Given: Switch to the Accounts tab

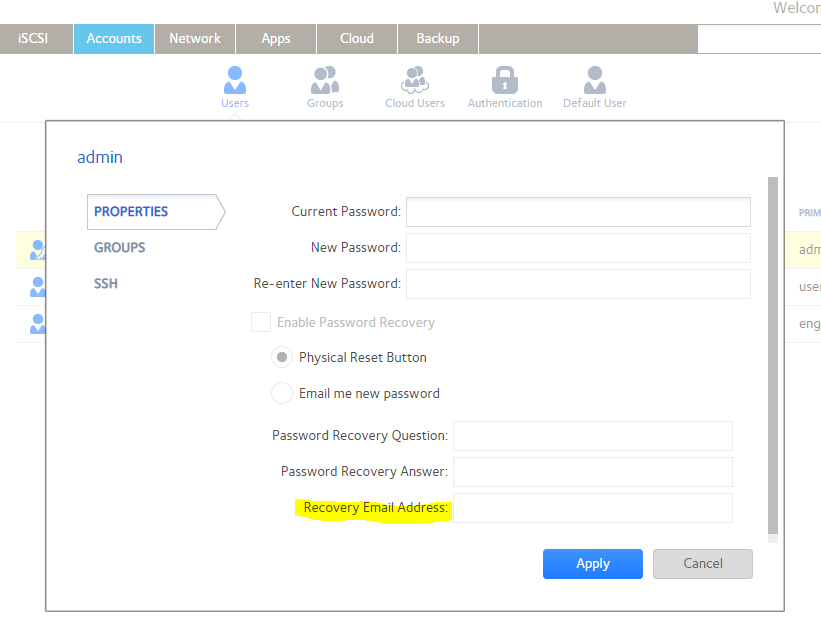Looking at the screenshot, I should click(114, 39).
